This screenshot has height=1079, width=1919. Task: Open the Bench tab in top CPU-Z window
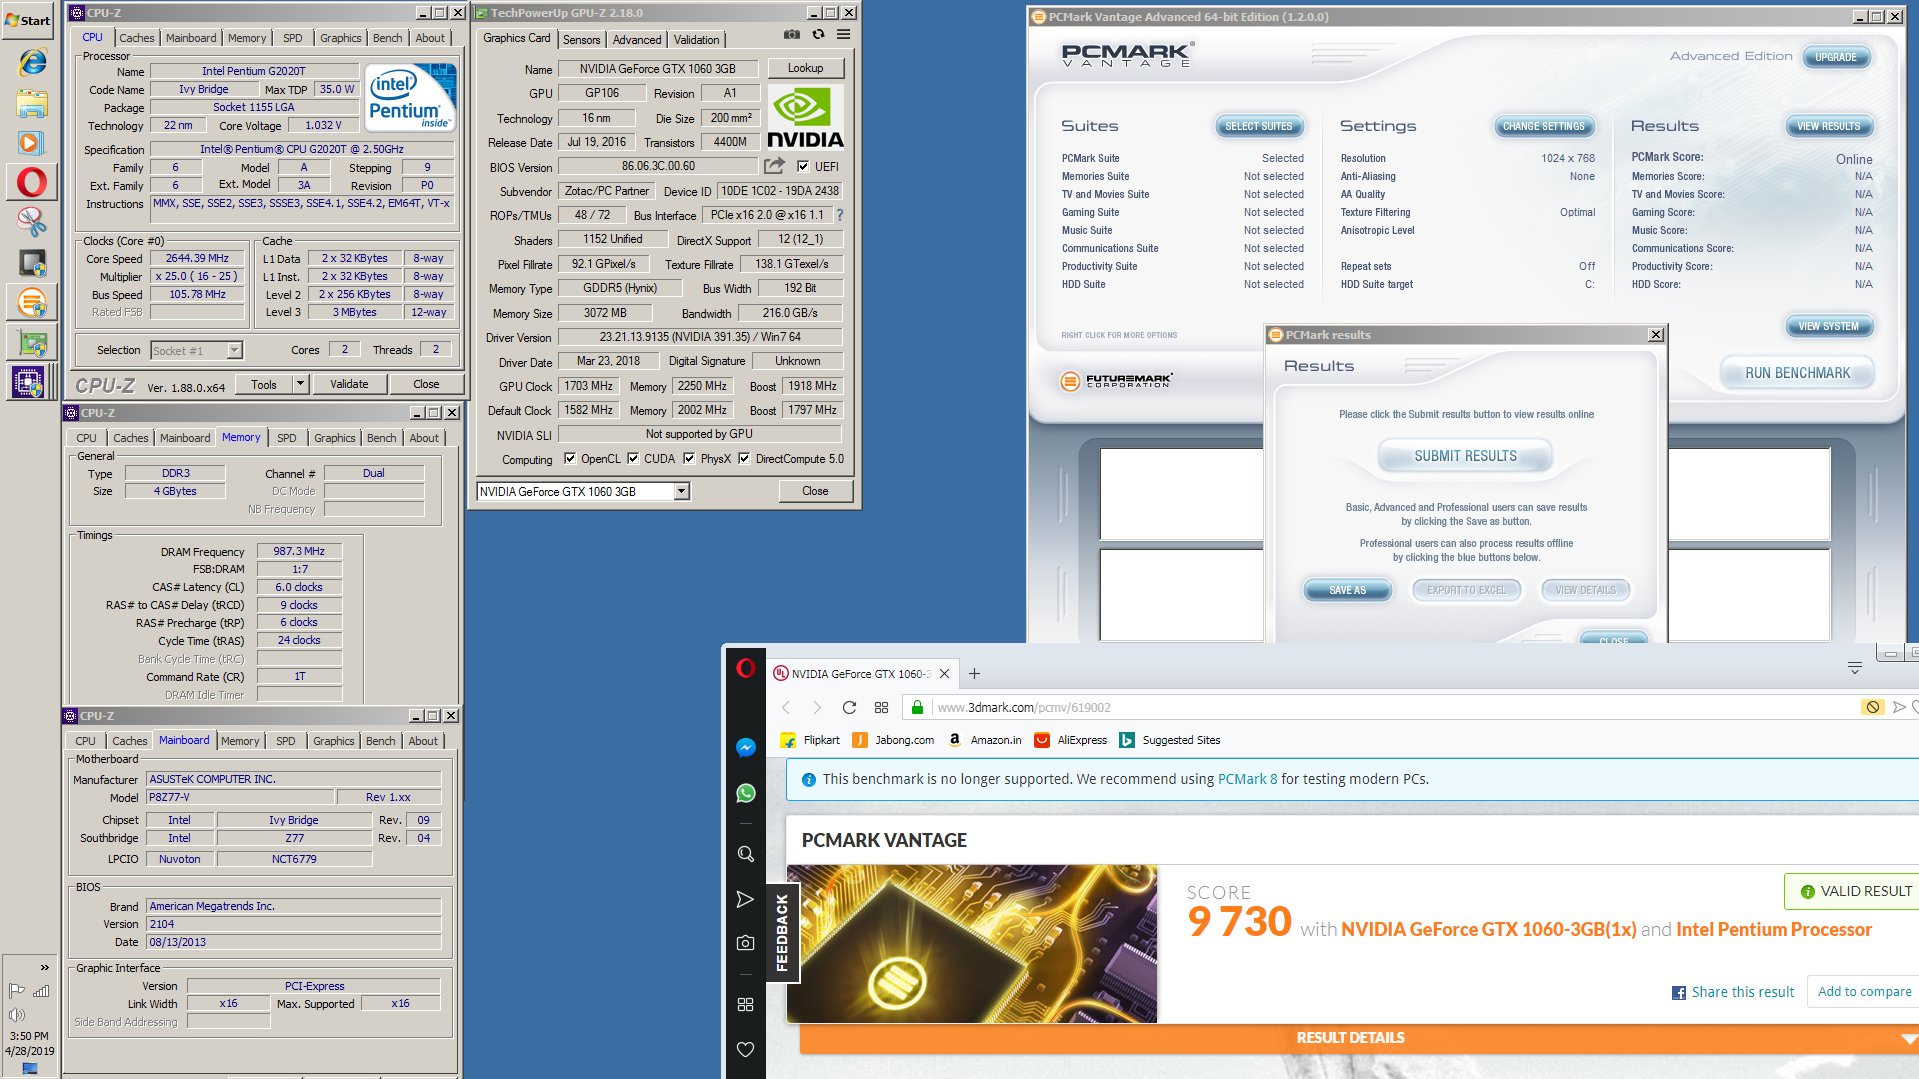pyautogui.click(x=388, y=38)
